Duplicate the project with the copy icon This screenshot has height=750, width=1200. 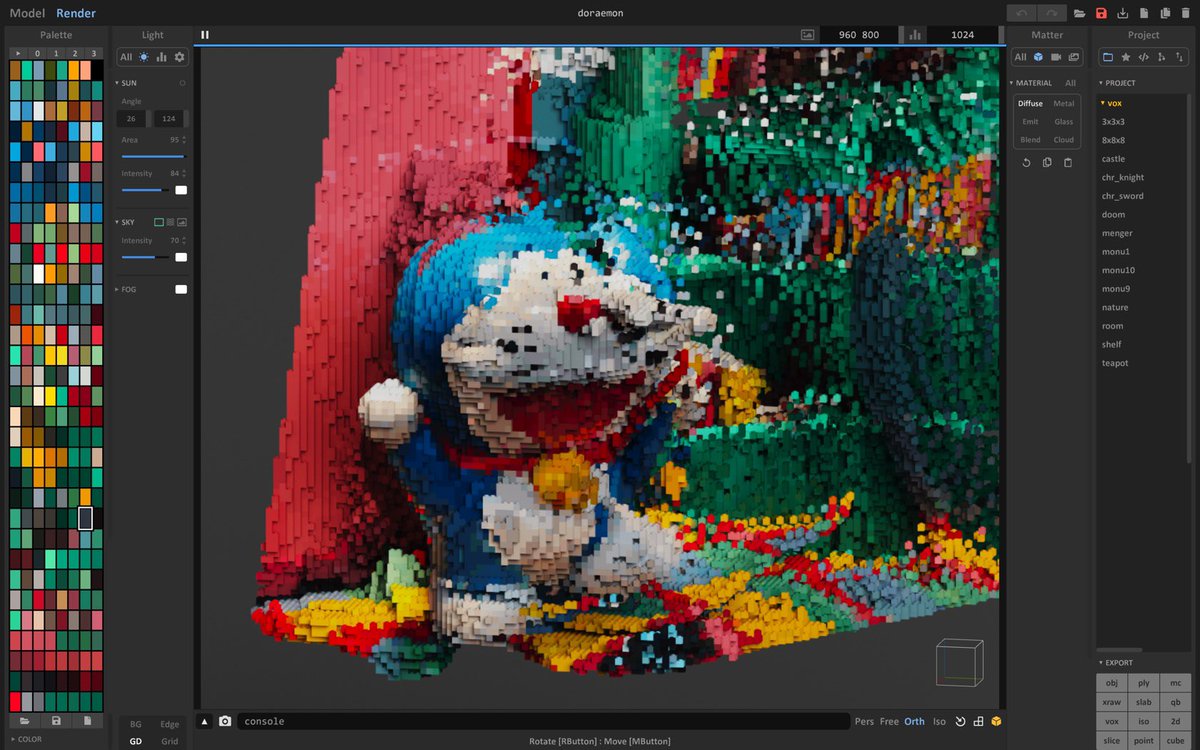1165,13
